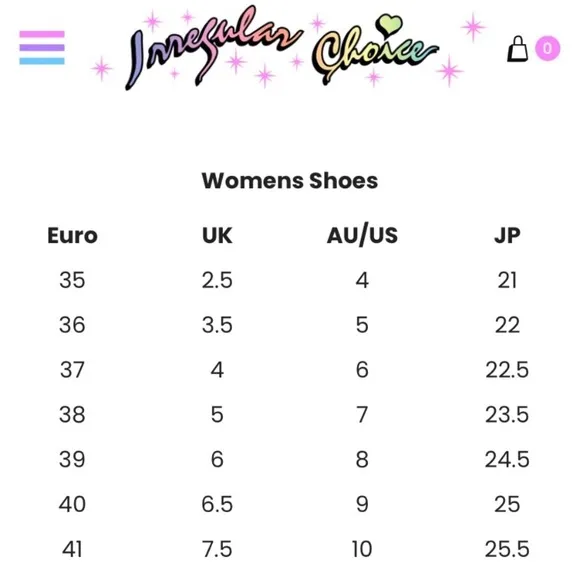
Task: Select the UK column header
Action: click(217, 235)
